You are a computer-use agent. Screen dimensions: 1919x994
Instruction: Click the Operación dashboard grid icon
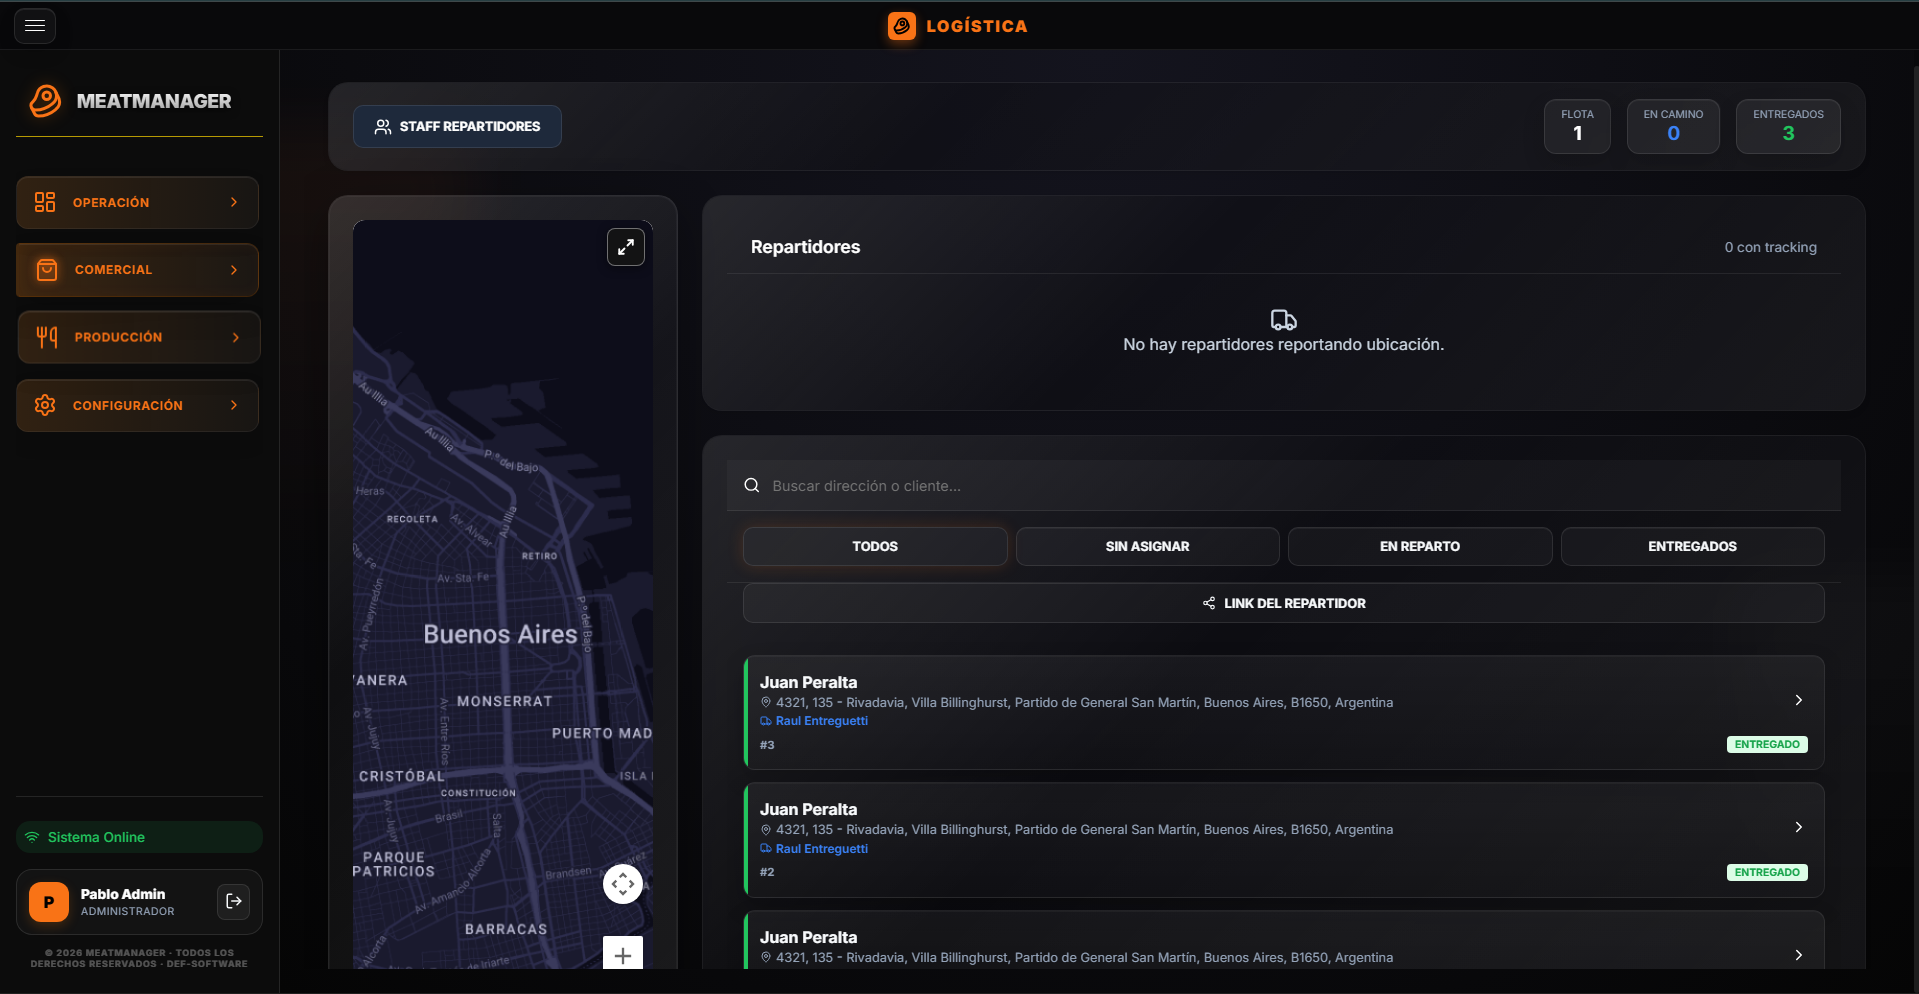pyautogui.click(x=45, y=202)
